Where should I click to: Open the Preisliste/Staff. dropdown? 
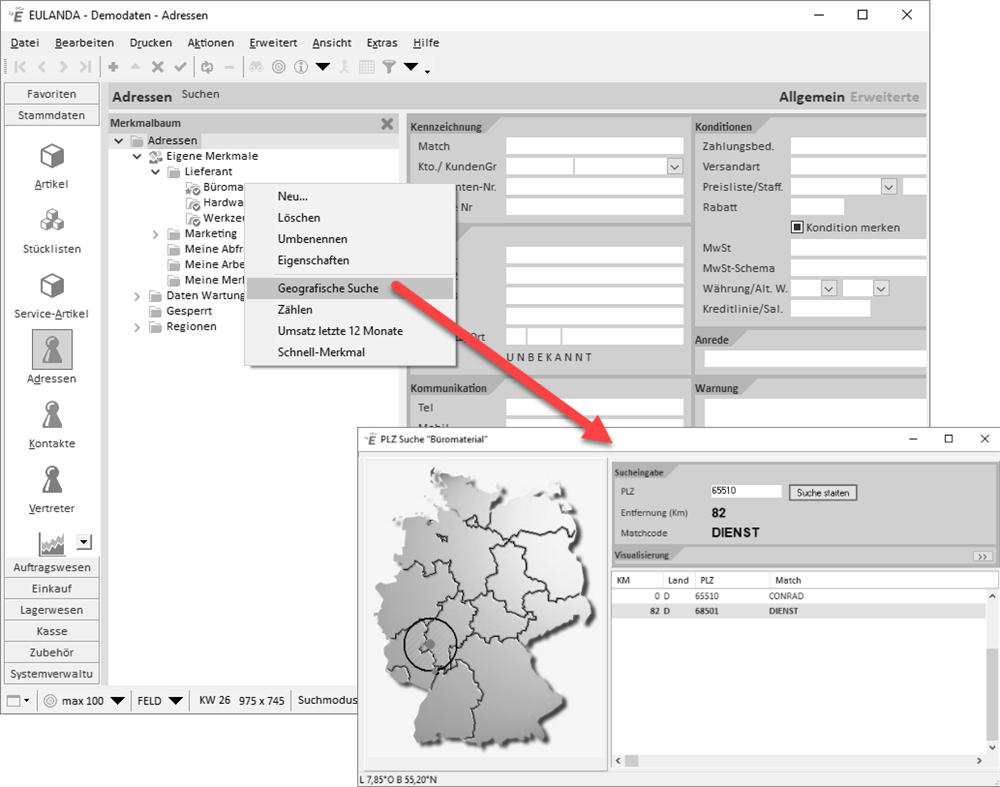pos(889,187)
